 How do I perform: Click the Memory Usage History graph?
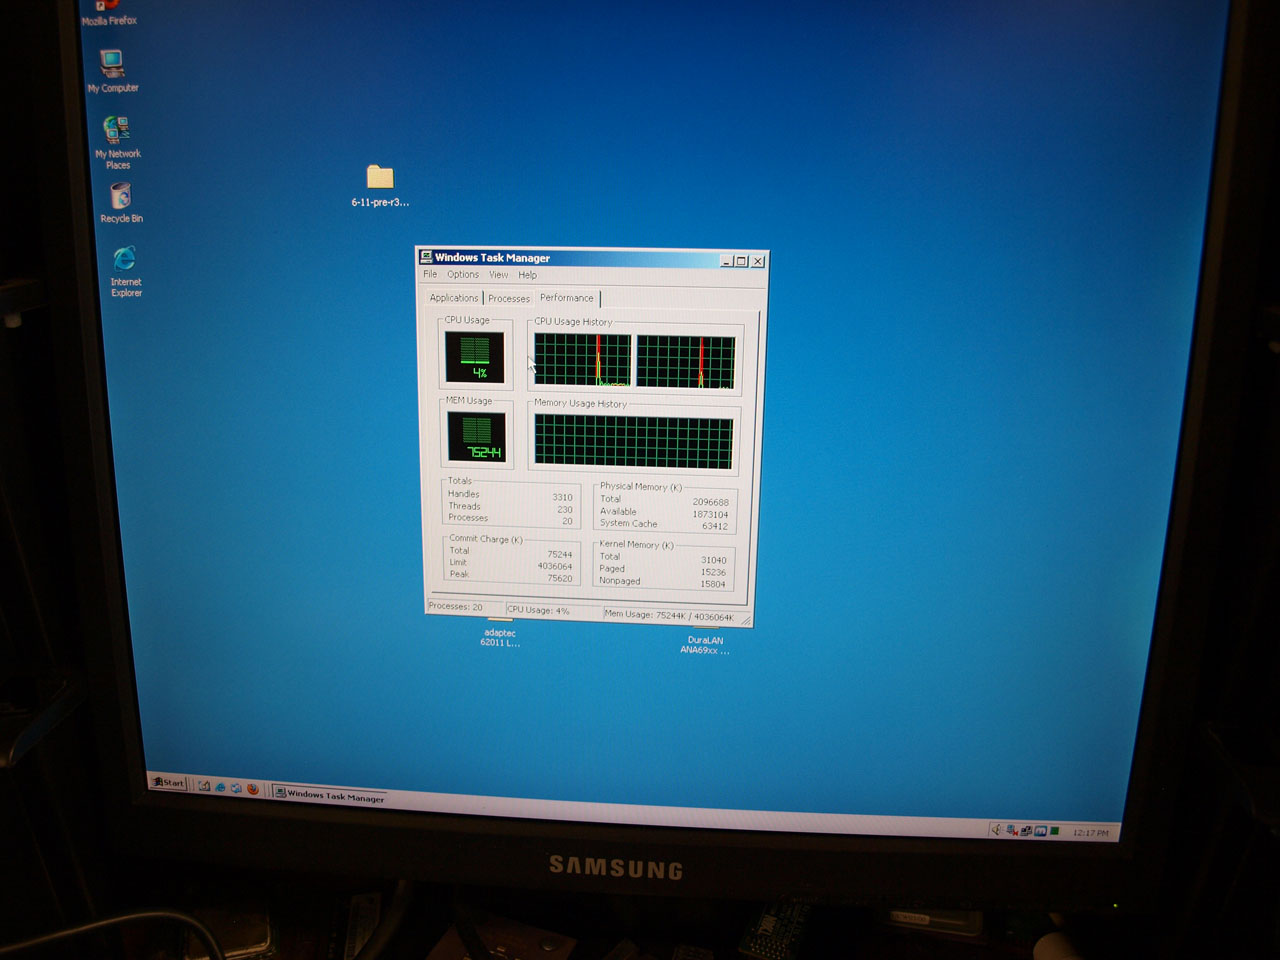click(634, 441)
